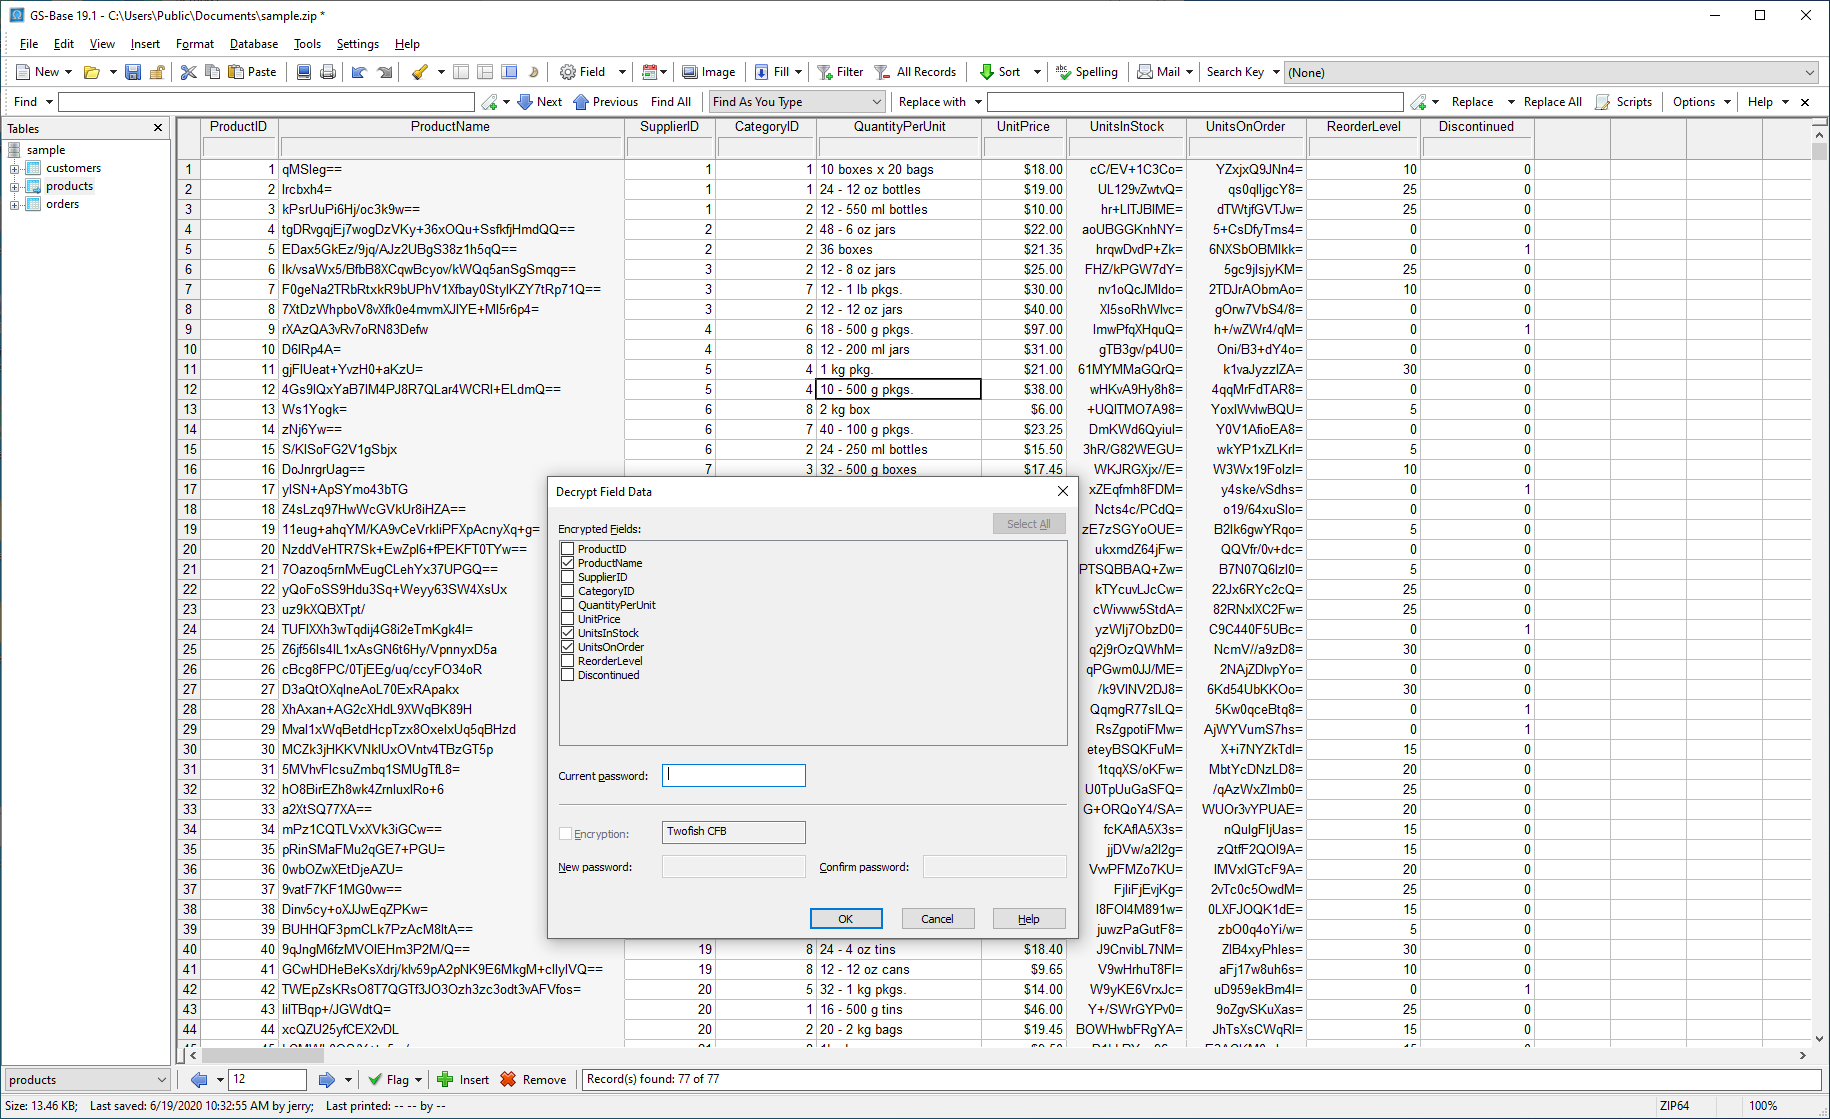Open the Format menu
This screenshot has height=1119, width=1830.
(195, 44)
